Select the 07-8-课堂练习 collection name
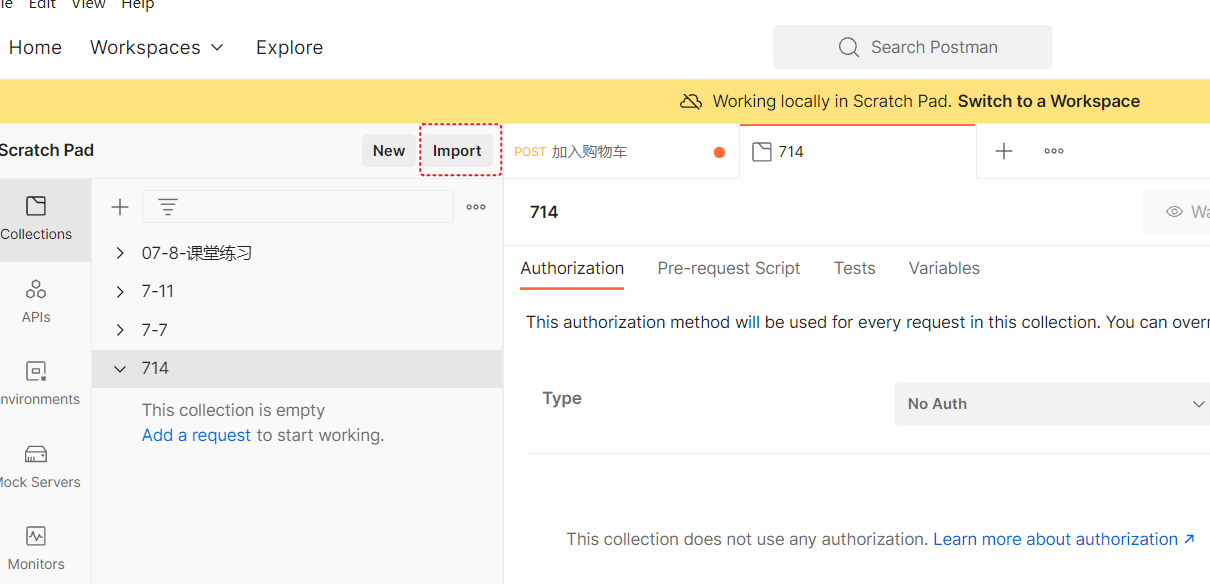 197,253
